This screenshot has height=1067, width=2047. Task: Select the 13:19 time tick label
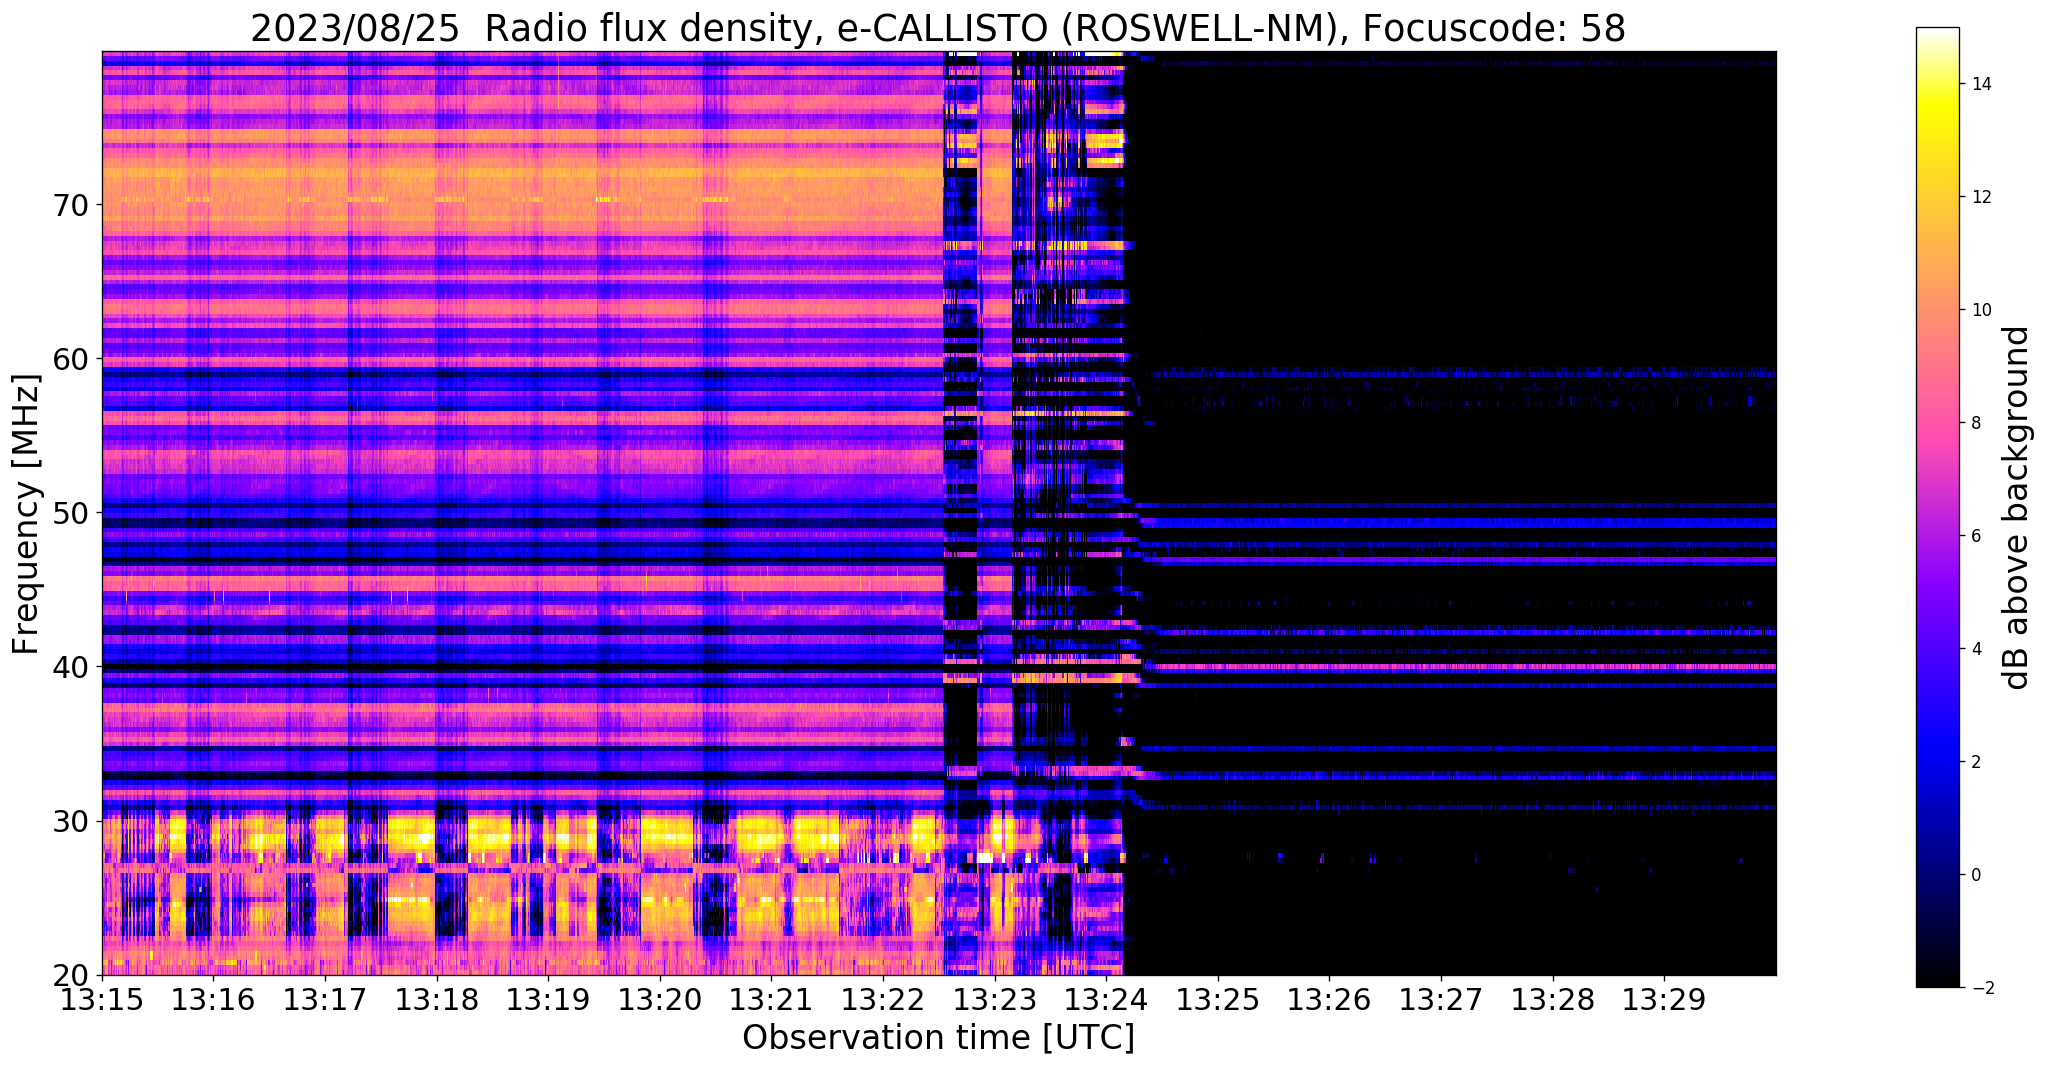(x=549, y=999)
